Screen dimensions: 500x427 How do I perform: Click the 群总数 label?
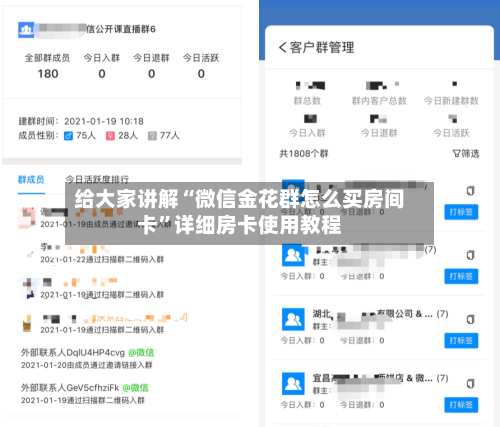click(307, 101)
